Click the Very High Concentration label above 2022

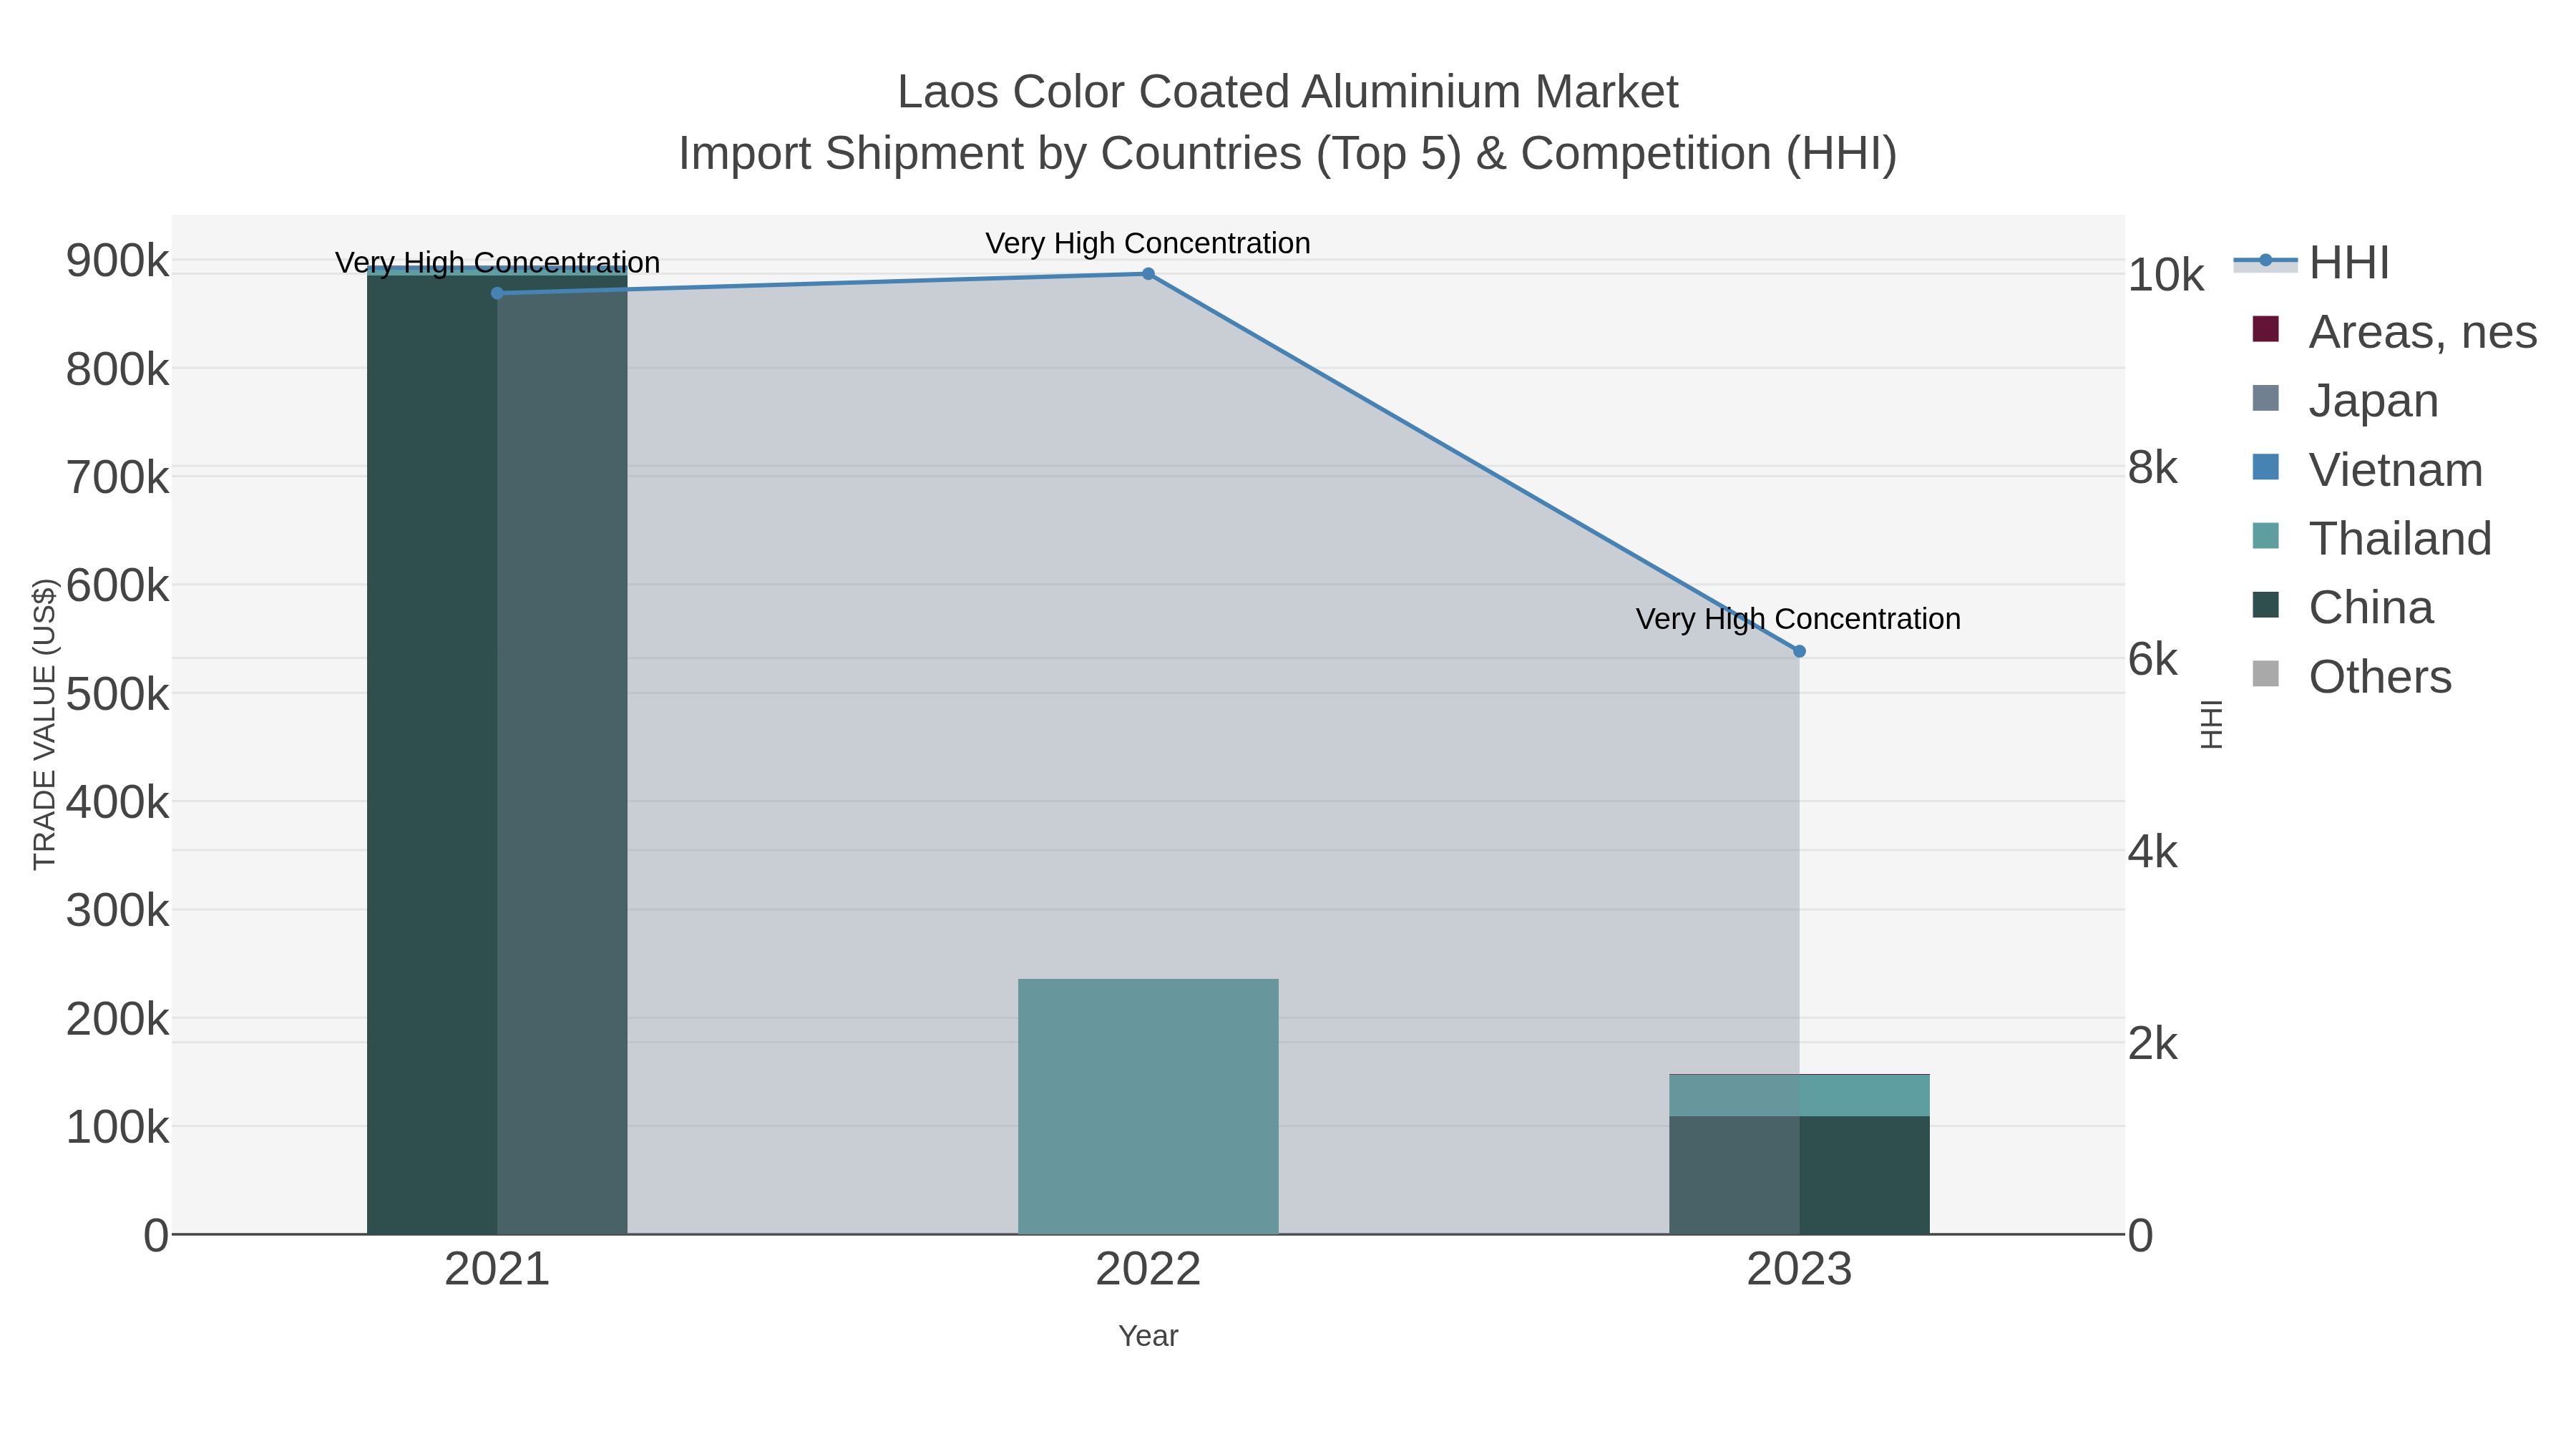(x=1148, y=243)
